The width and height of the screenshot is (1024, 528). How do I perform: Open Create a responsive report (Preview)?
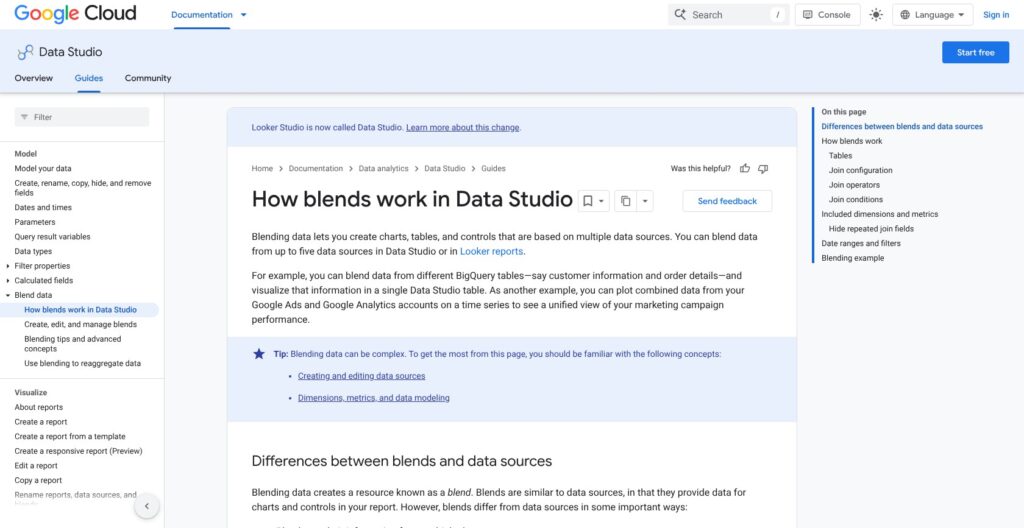click(78, 451)
